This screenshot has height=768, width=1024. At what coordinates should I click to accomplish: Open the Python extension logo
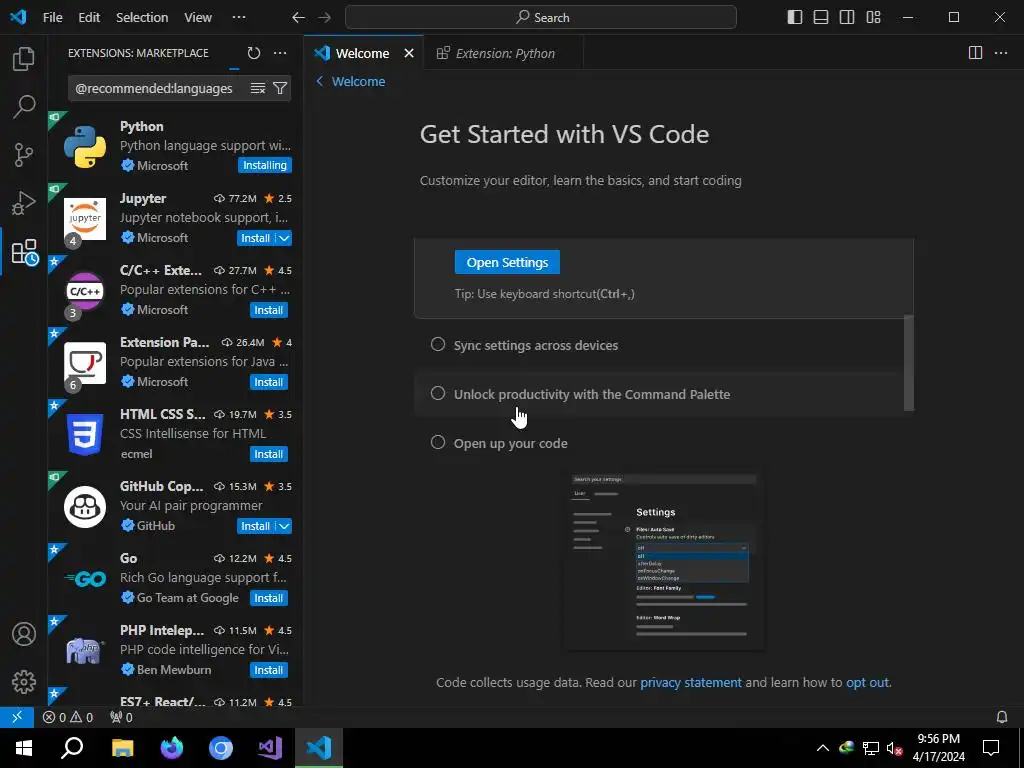pyautogui.click(x=85, y=146)
